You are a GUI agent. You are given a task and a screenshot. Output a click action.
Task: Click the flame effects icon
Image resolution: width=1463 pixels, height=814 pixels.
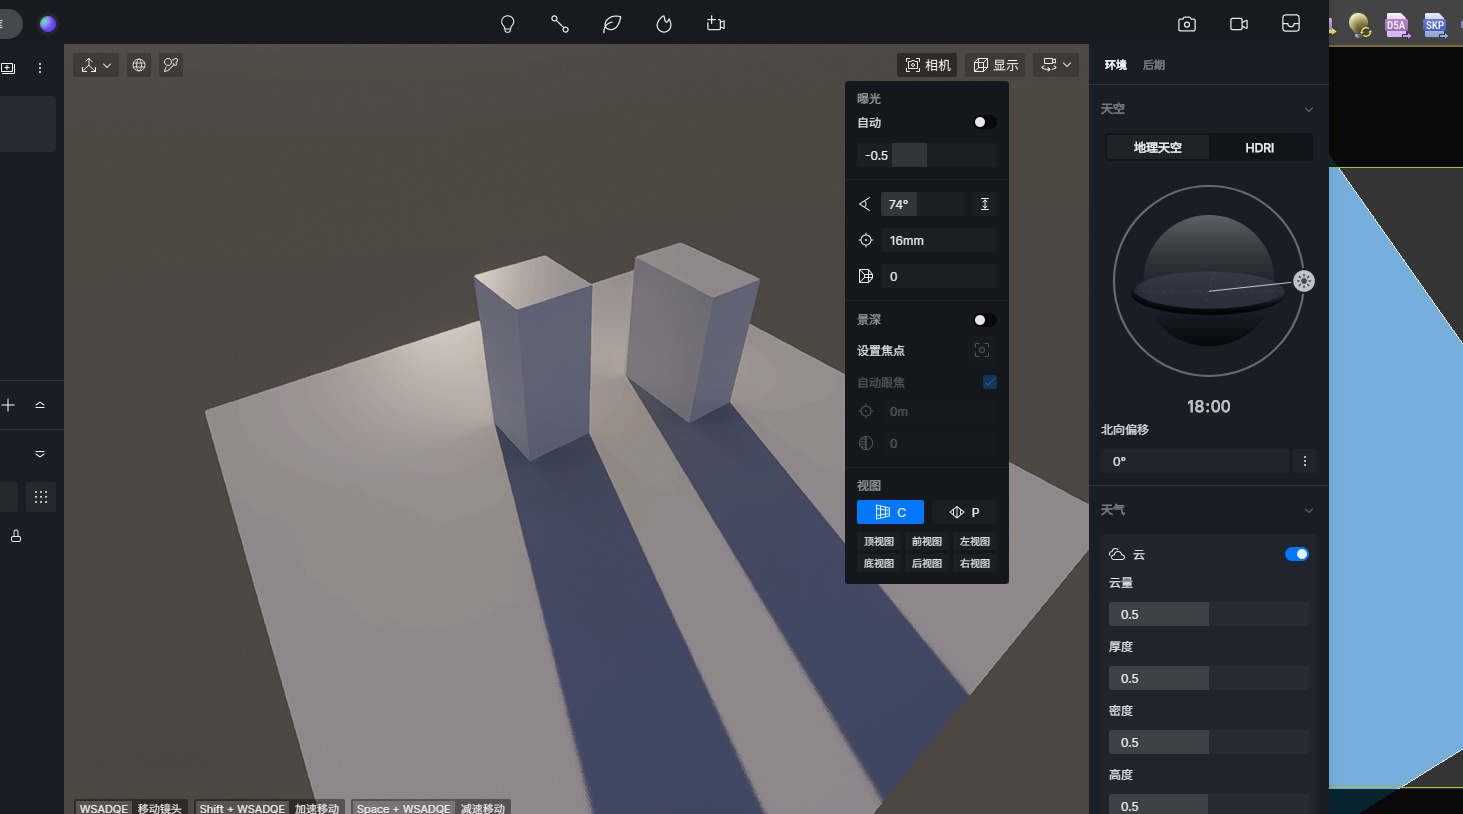[664, 24]
